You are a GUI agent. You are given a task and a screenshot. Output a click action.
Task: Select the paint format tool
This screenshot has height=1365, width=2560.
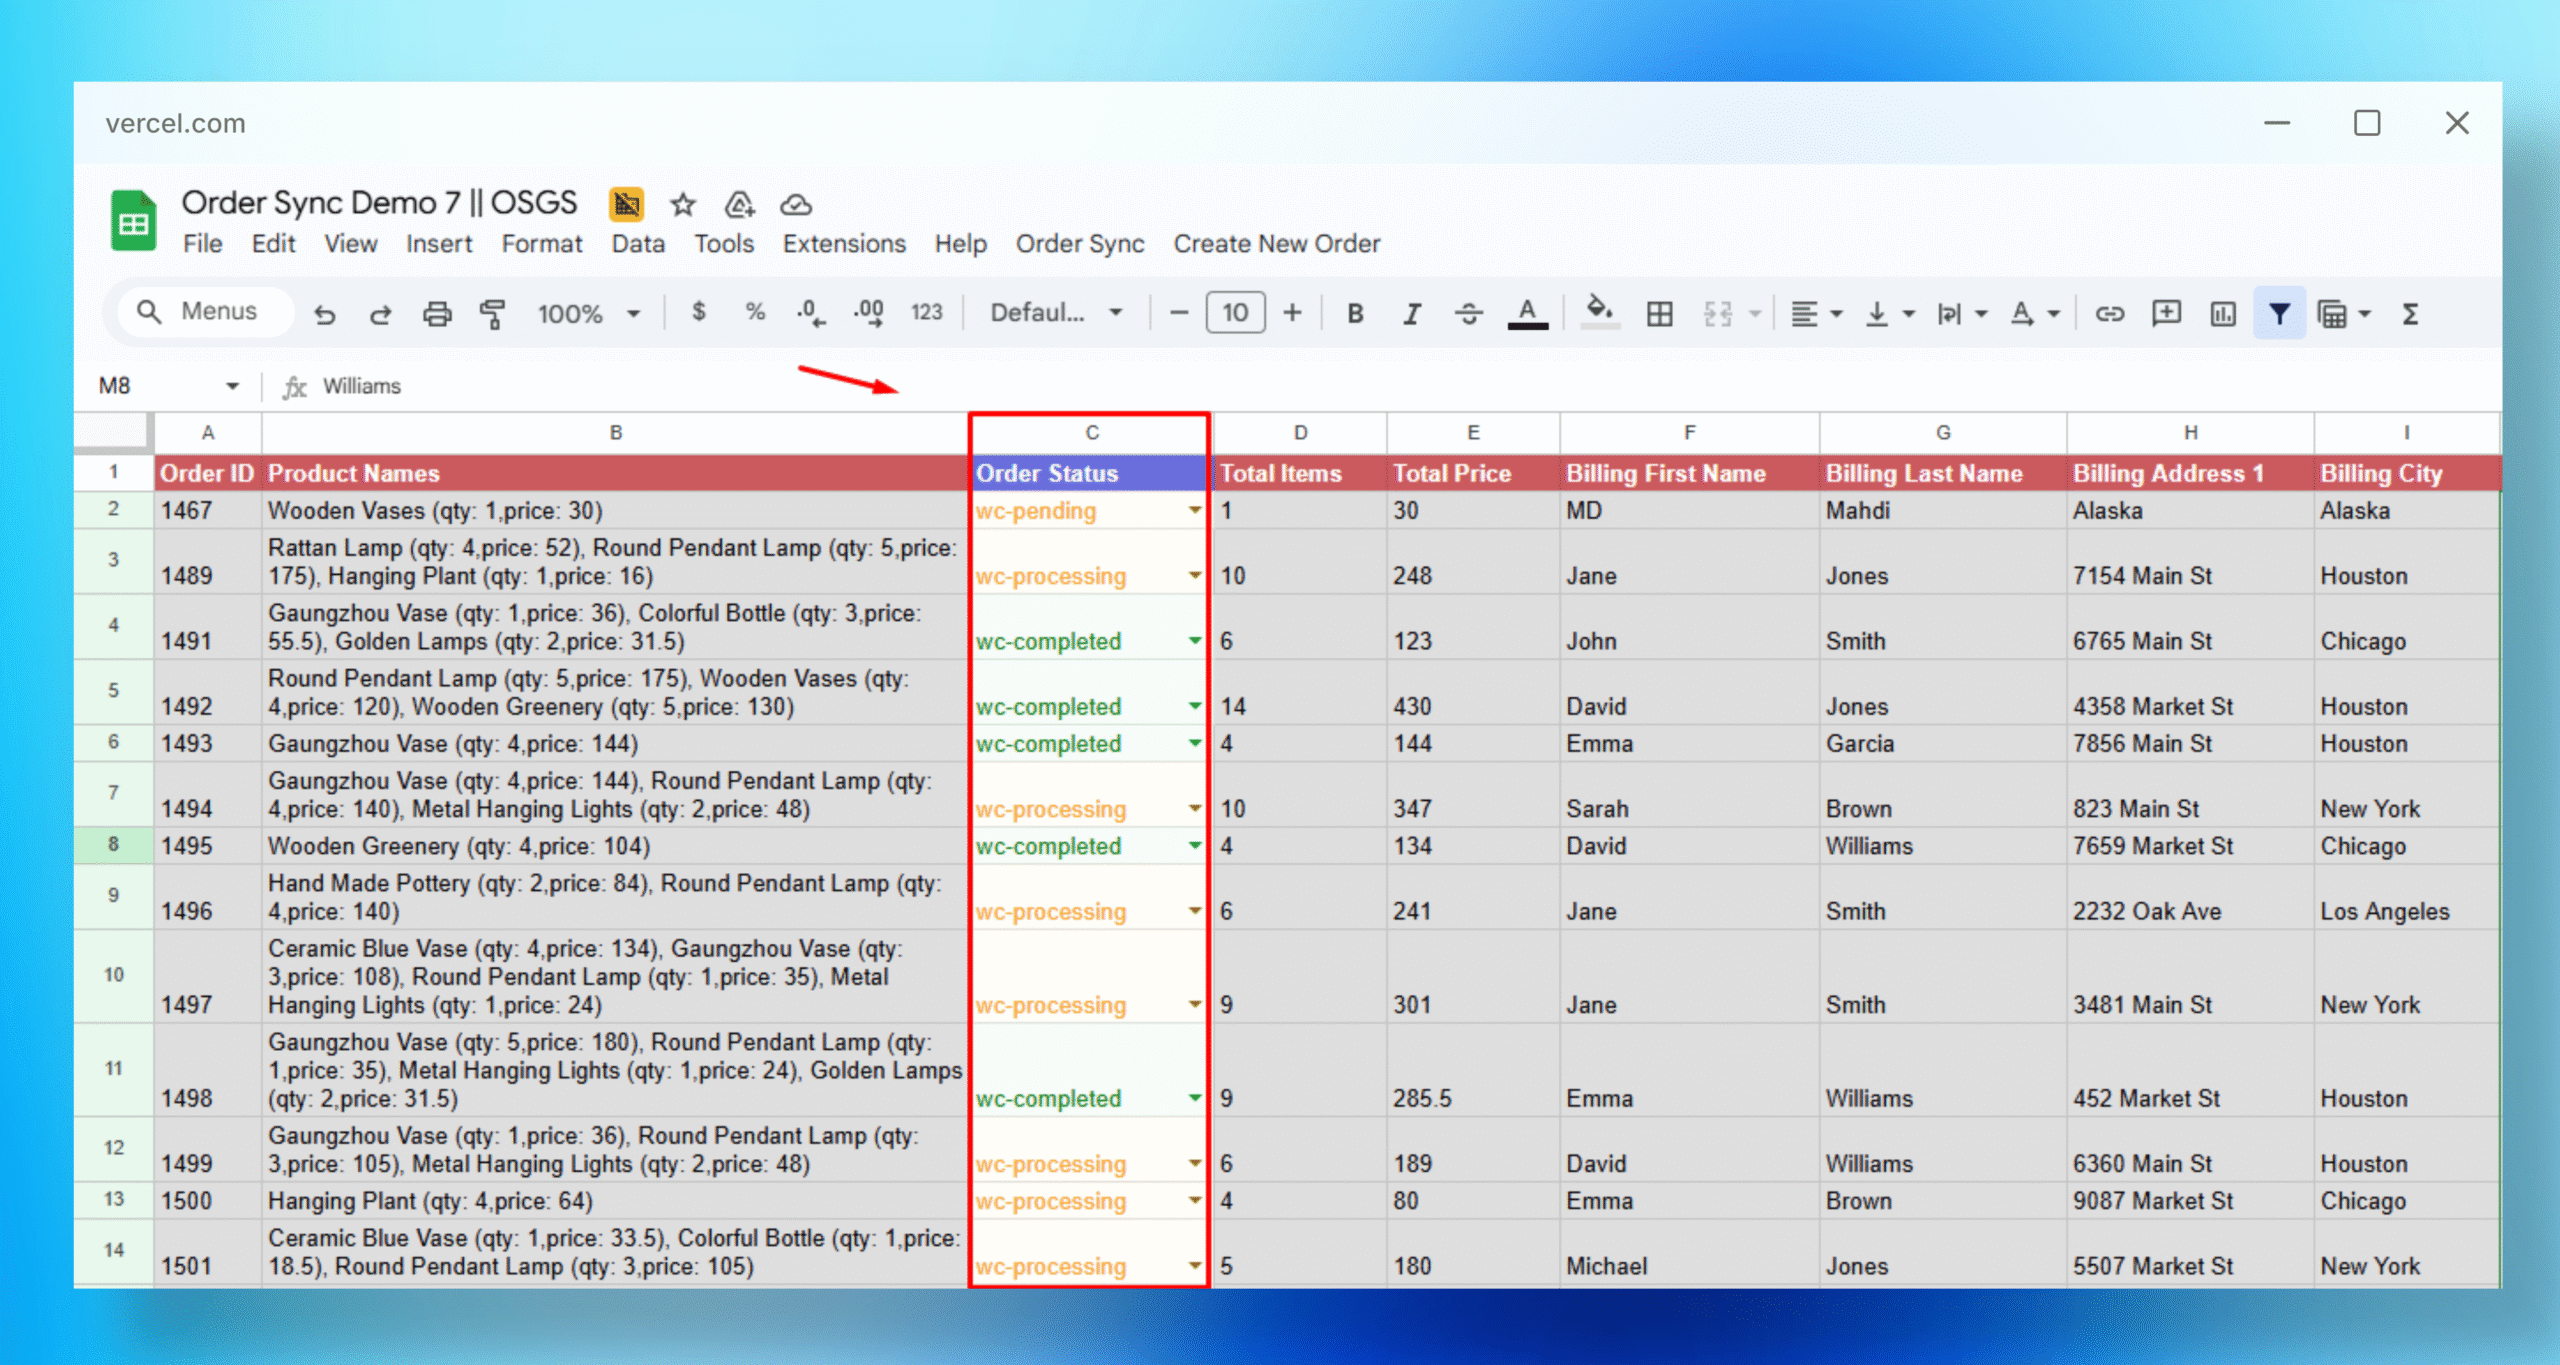[x=493, y=314]
